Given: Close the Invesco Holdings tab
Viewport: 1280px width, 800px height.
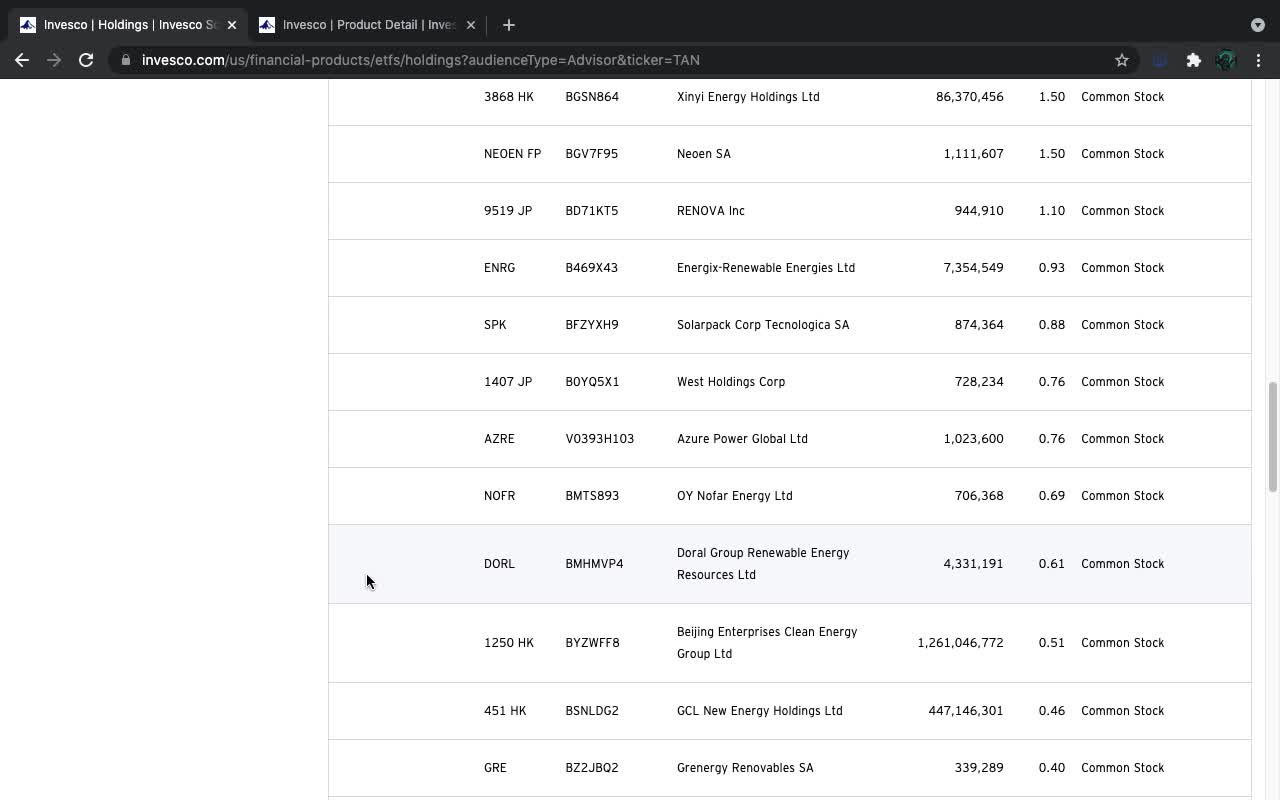Looking at the screenshot, I should coord(232,25).
